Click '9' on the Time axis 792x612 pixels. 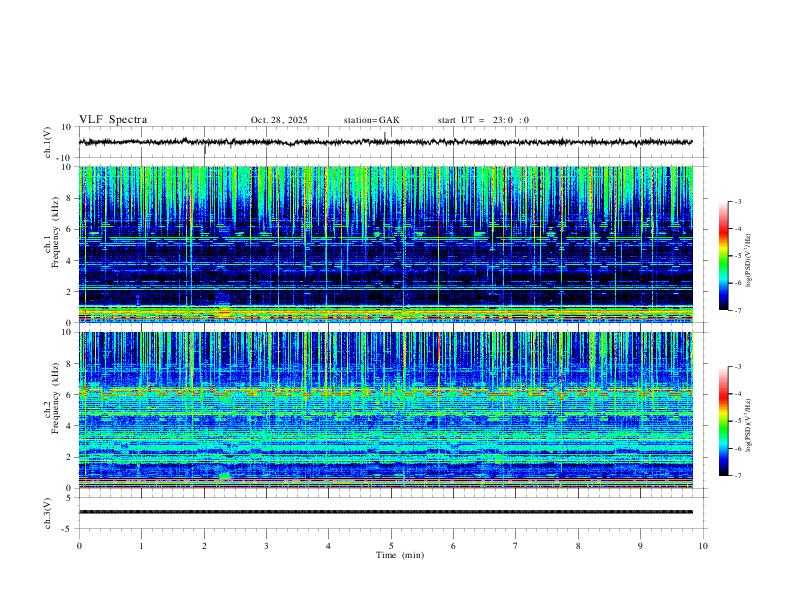[x=640, y=546]
